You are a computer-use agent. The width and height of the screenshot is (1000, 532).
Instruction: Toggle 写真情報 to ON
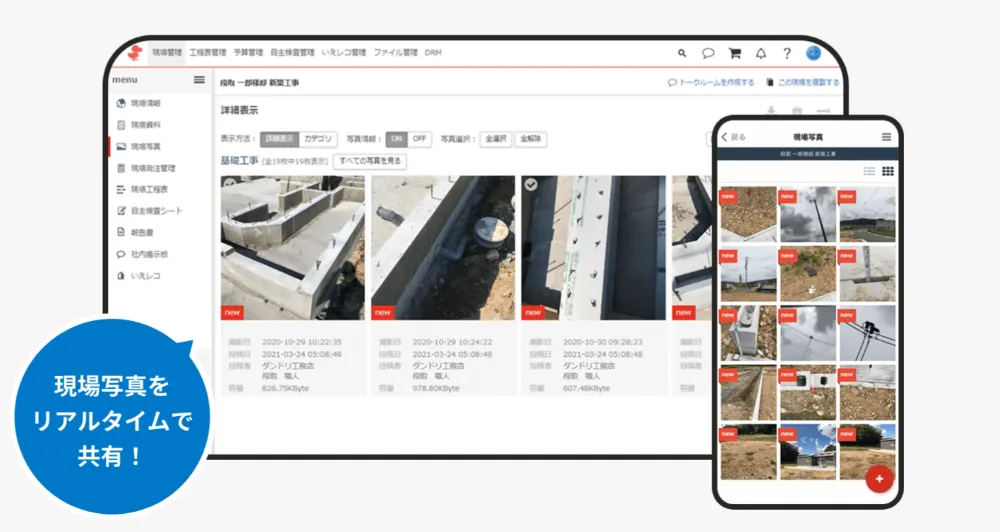click(x=397, y=139)
